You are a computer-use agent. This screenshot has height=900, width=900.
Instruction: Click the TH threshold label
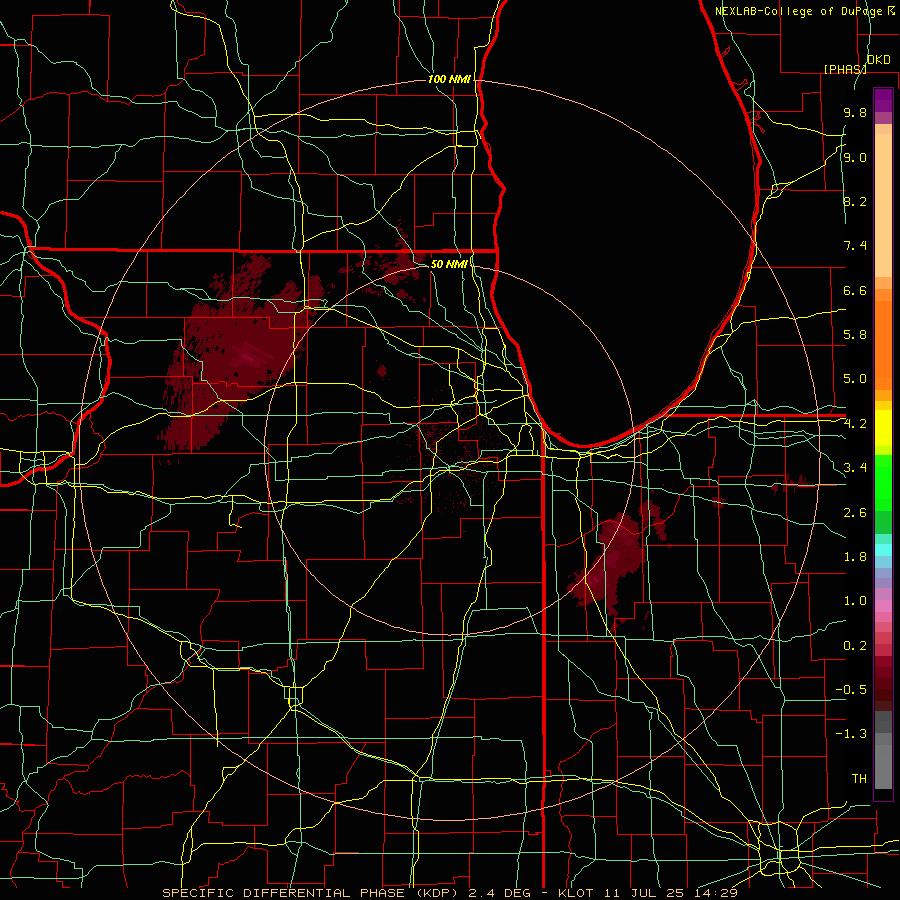(x=859, y=779)
